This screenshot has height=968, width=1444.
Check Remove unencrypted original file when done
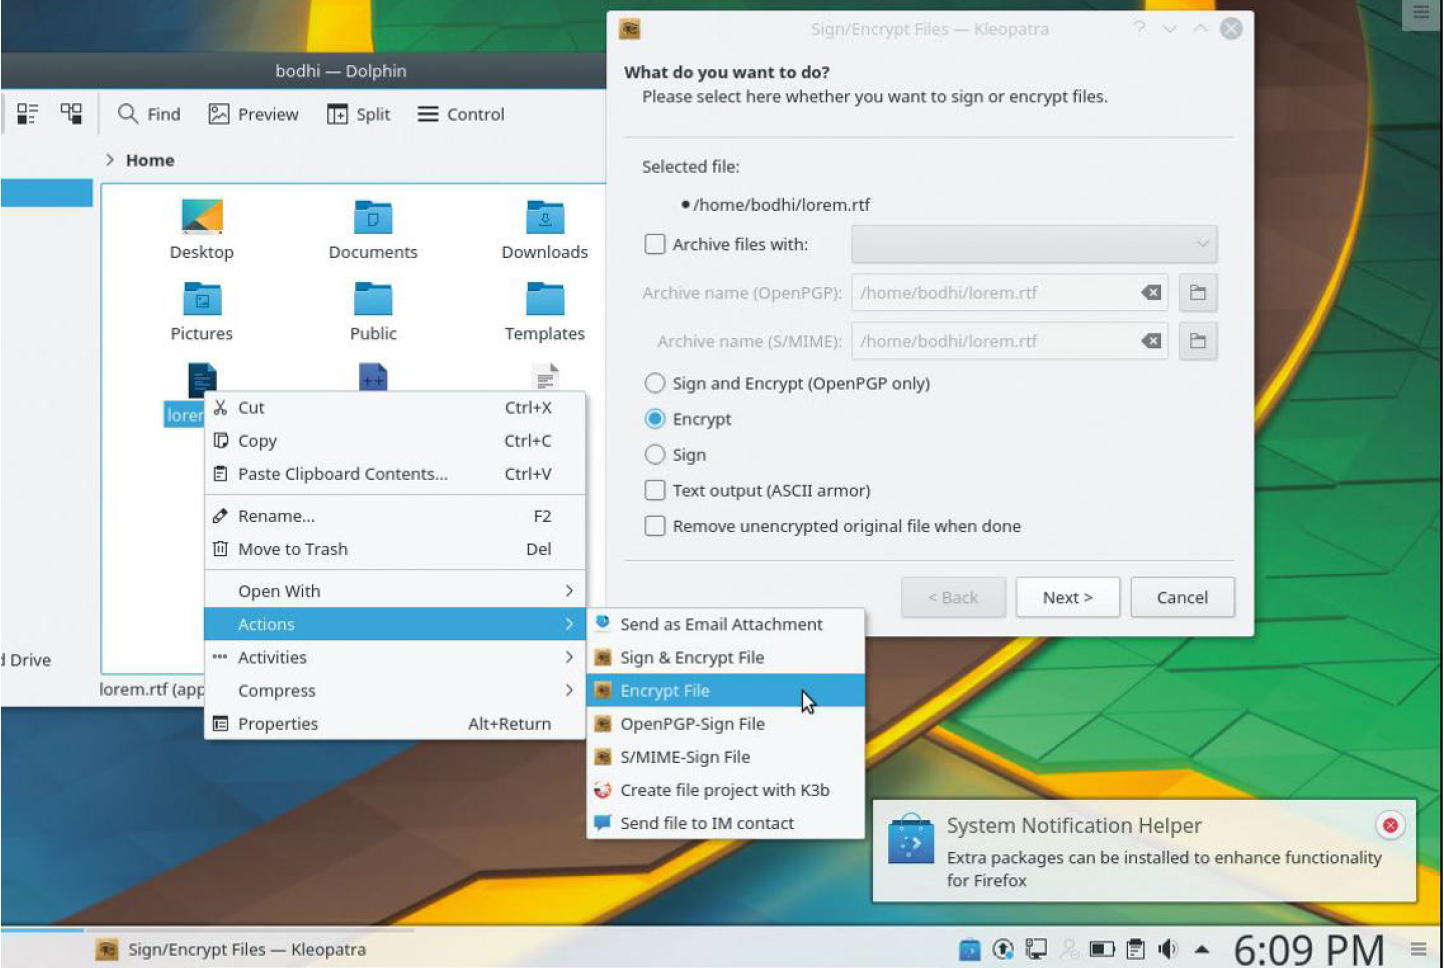click(655, 526)
